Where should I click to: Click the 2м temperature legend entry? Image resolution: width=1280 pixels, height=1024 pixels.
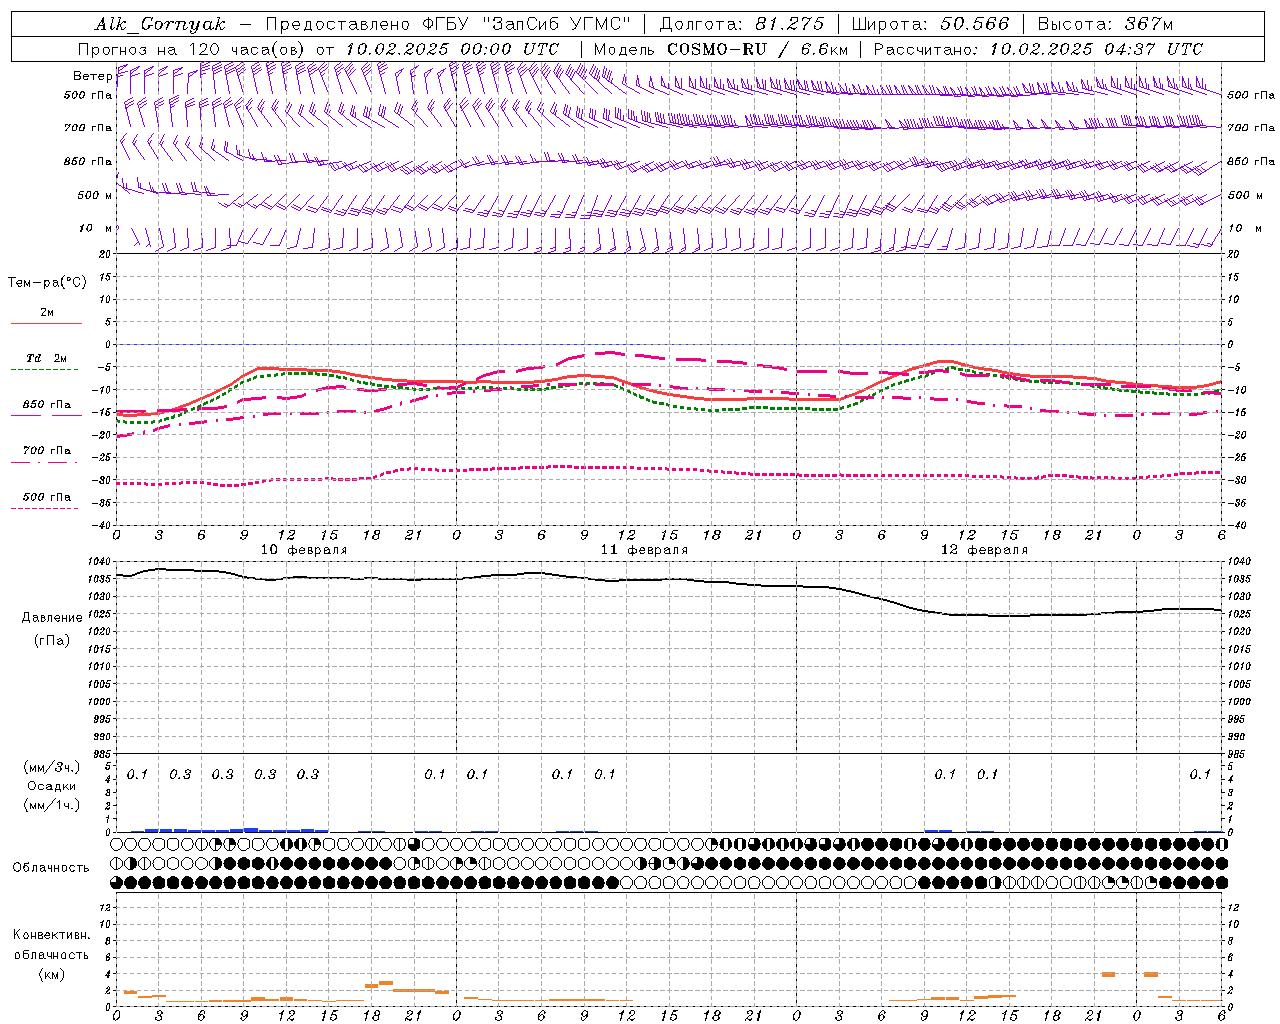47,313
